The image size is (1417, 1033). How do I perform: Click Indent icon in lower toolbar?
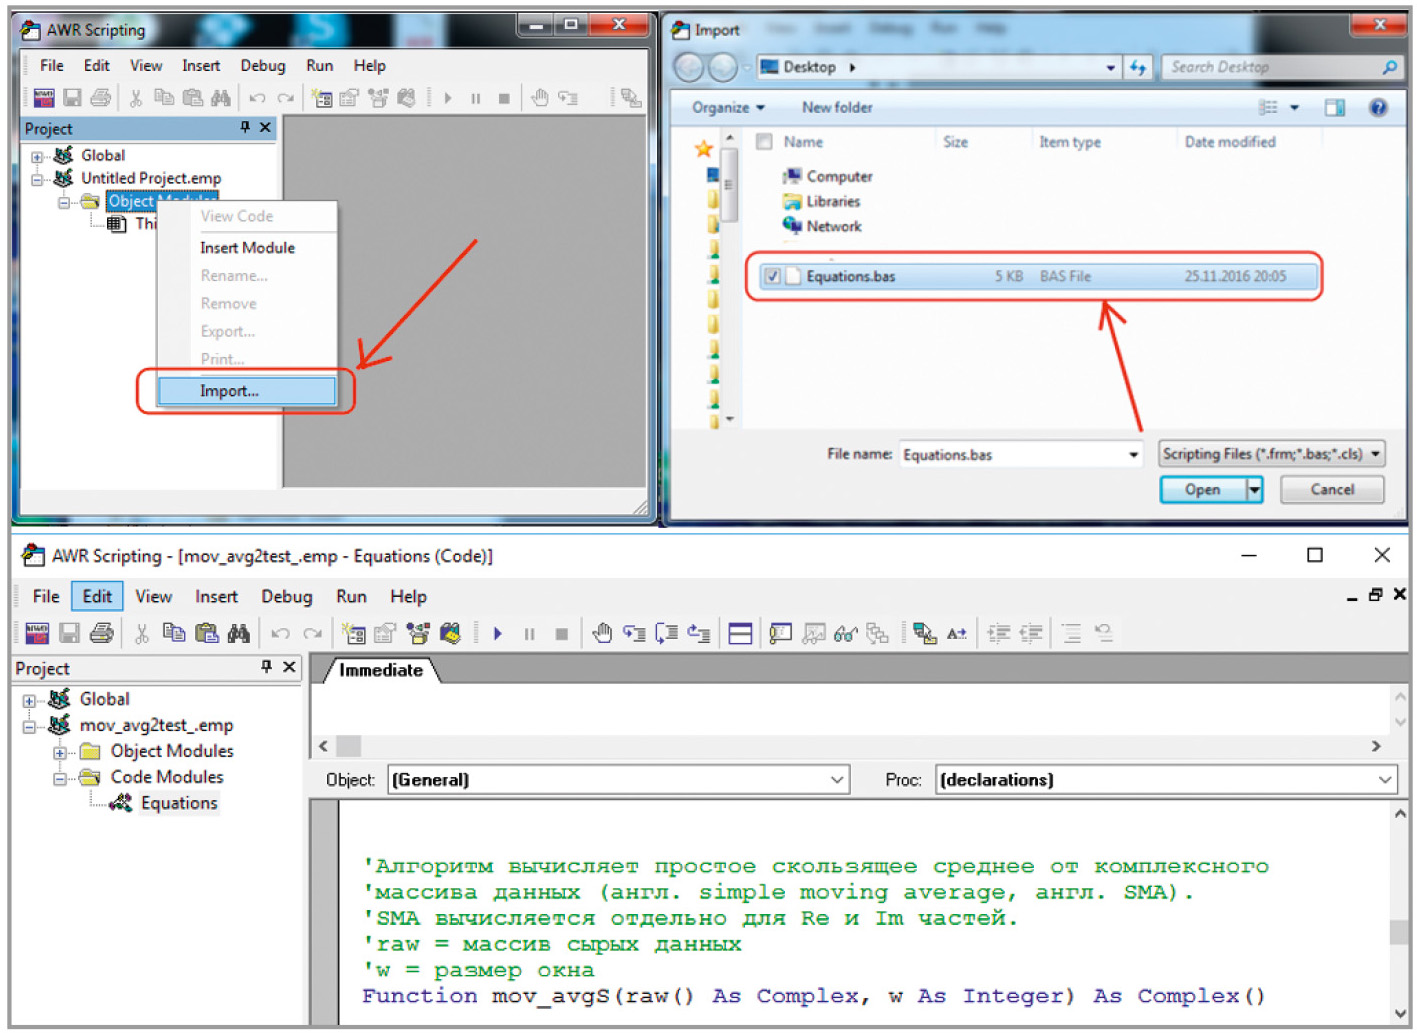[x=998, y=633]
